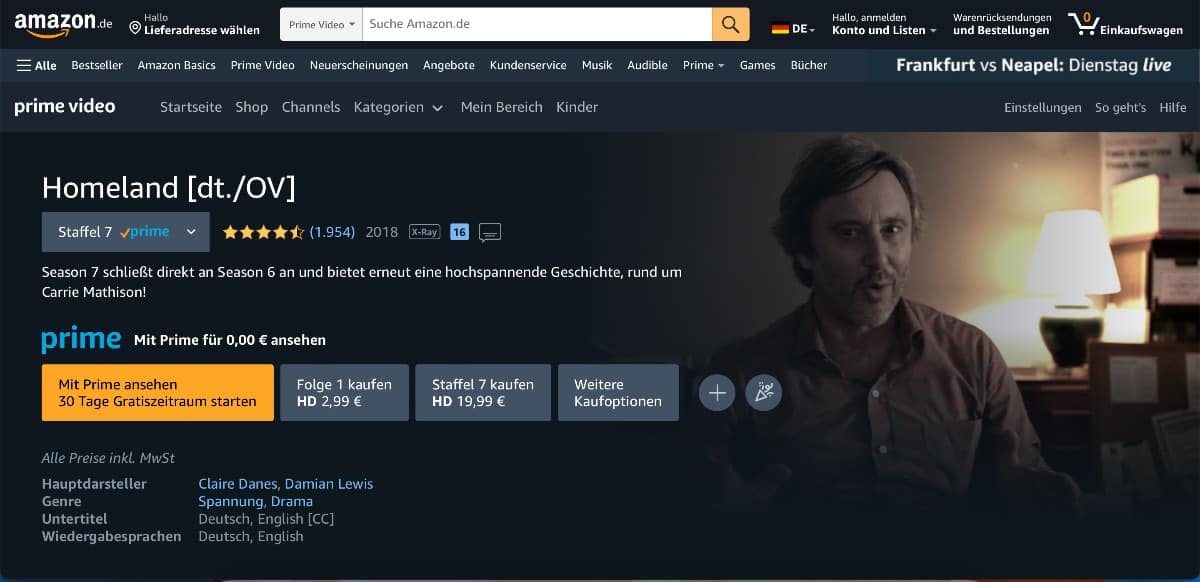Open Bücher

(809, 65)
